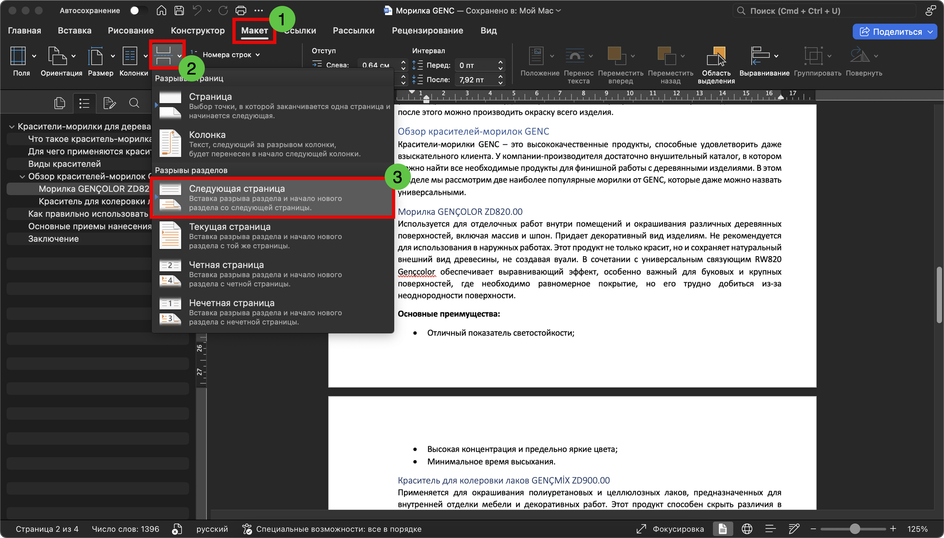
Task: Open the Рассылки tab
Action: 353,30
